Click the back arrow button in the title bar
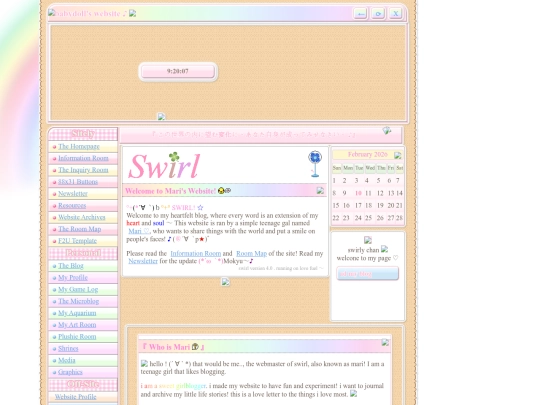The image size is (540, 405). tap(361, 14)
